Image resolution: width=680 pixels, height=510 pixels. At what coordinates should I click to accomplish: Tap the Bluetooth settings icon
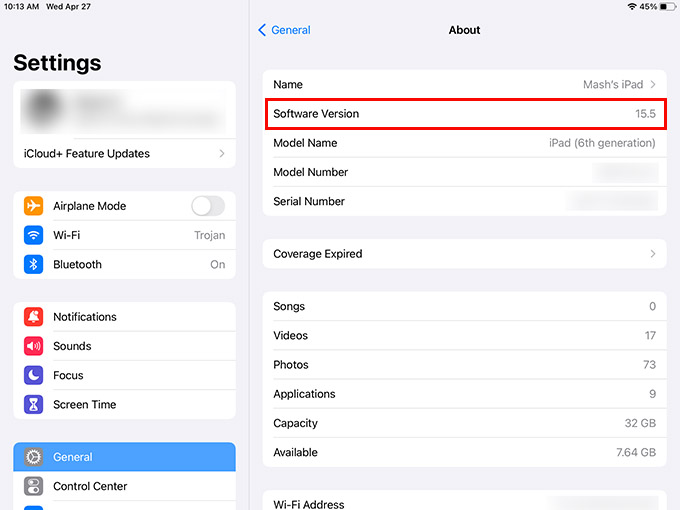tap(33, 264)
